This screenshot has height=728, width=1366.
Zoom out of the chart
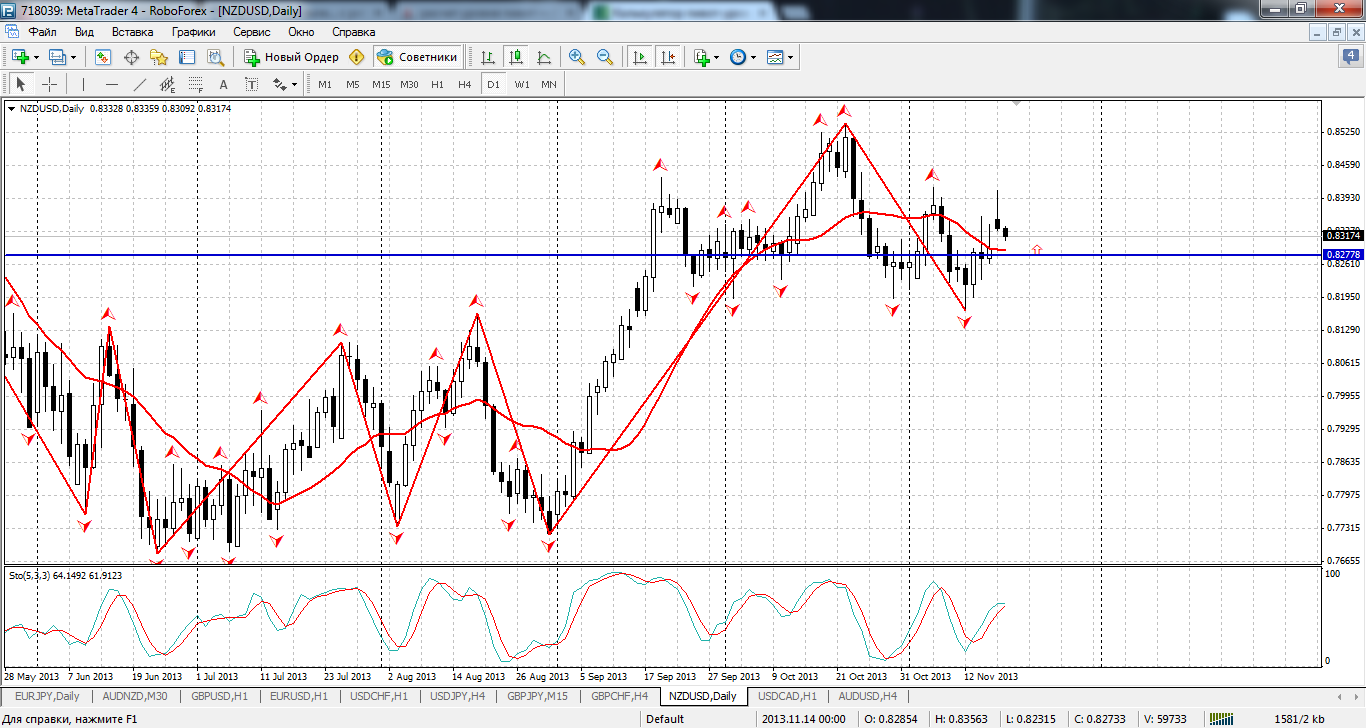click(604, 57)
